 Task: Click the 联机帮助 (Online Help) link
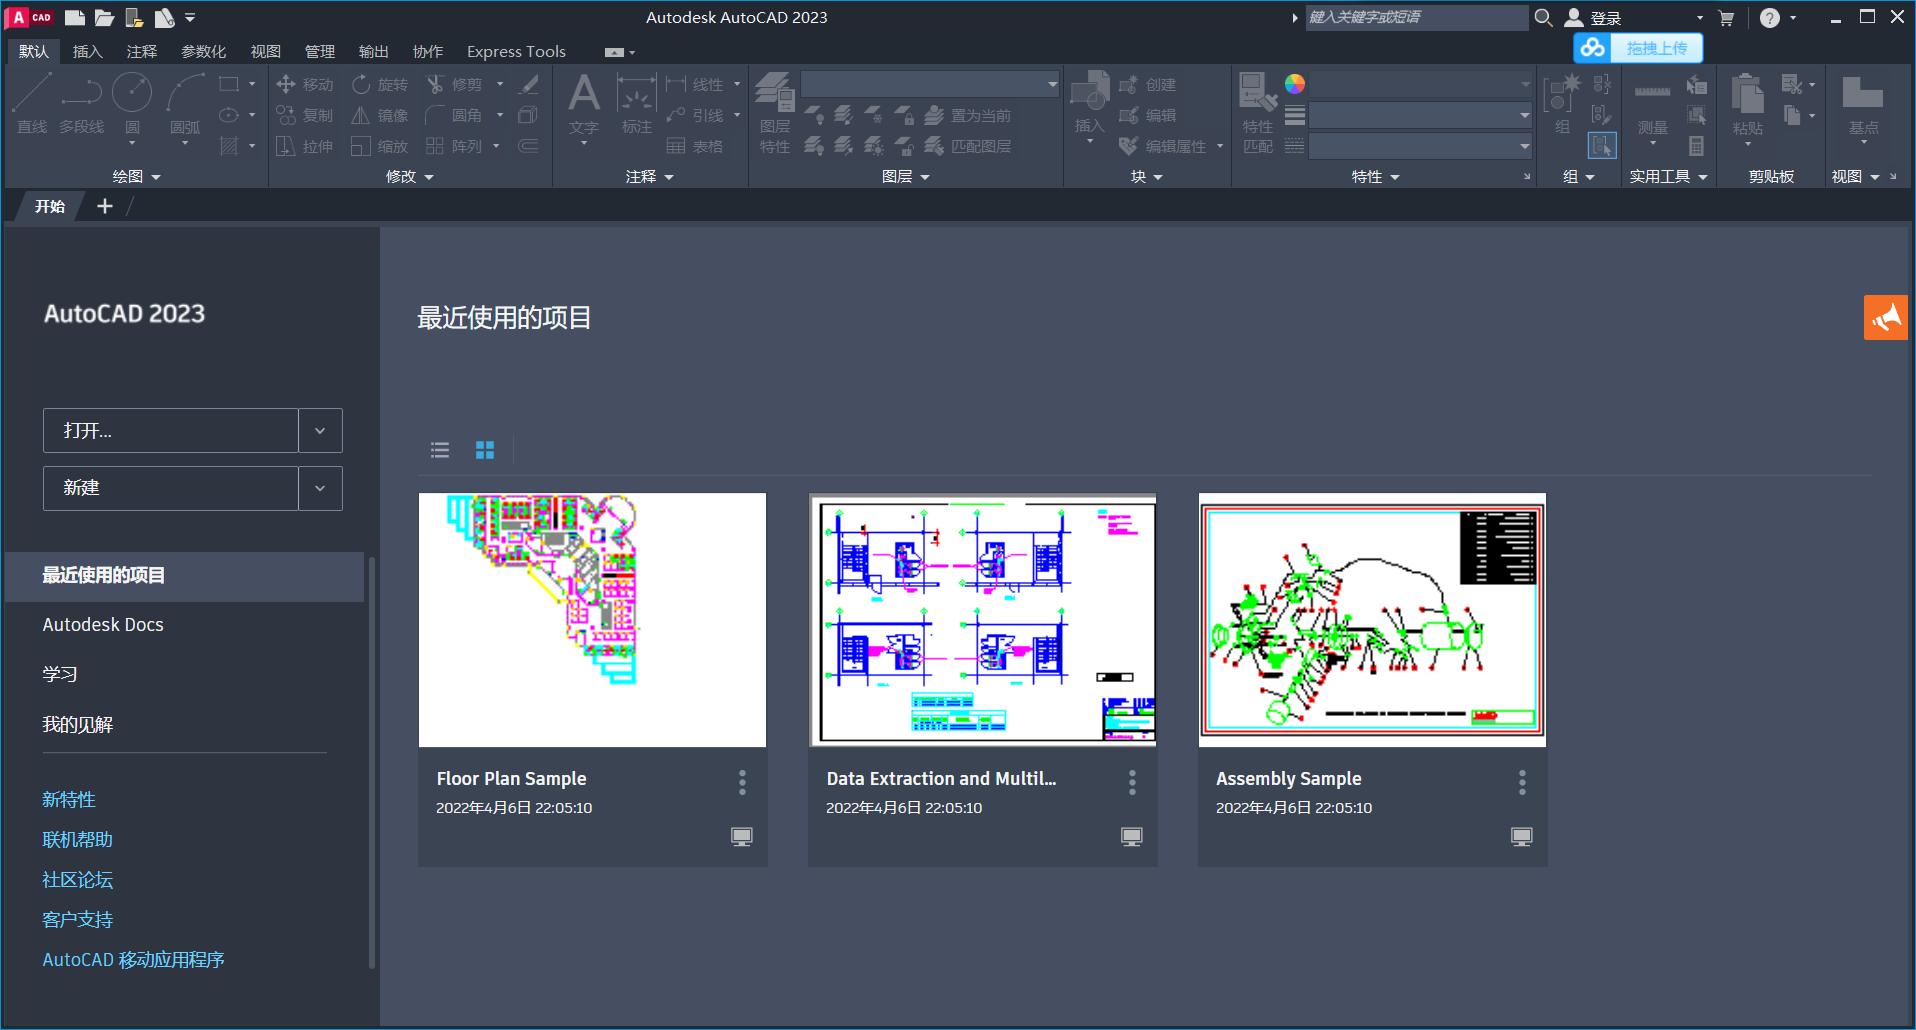(x=77, y=839)
